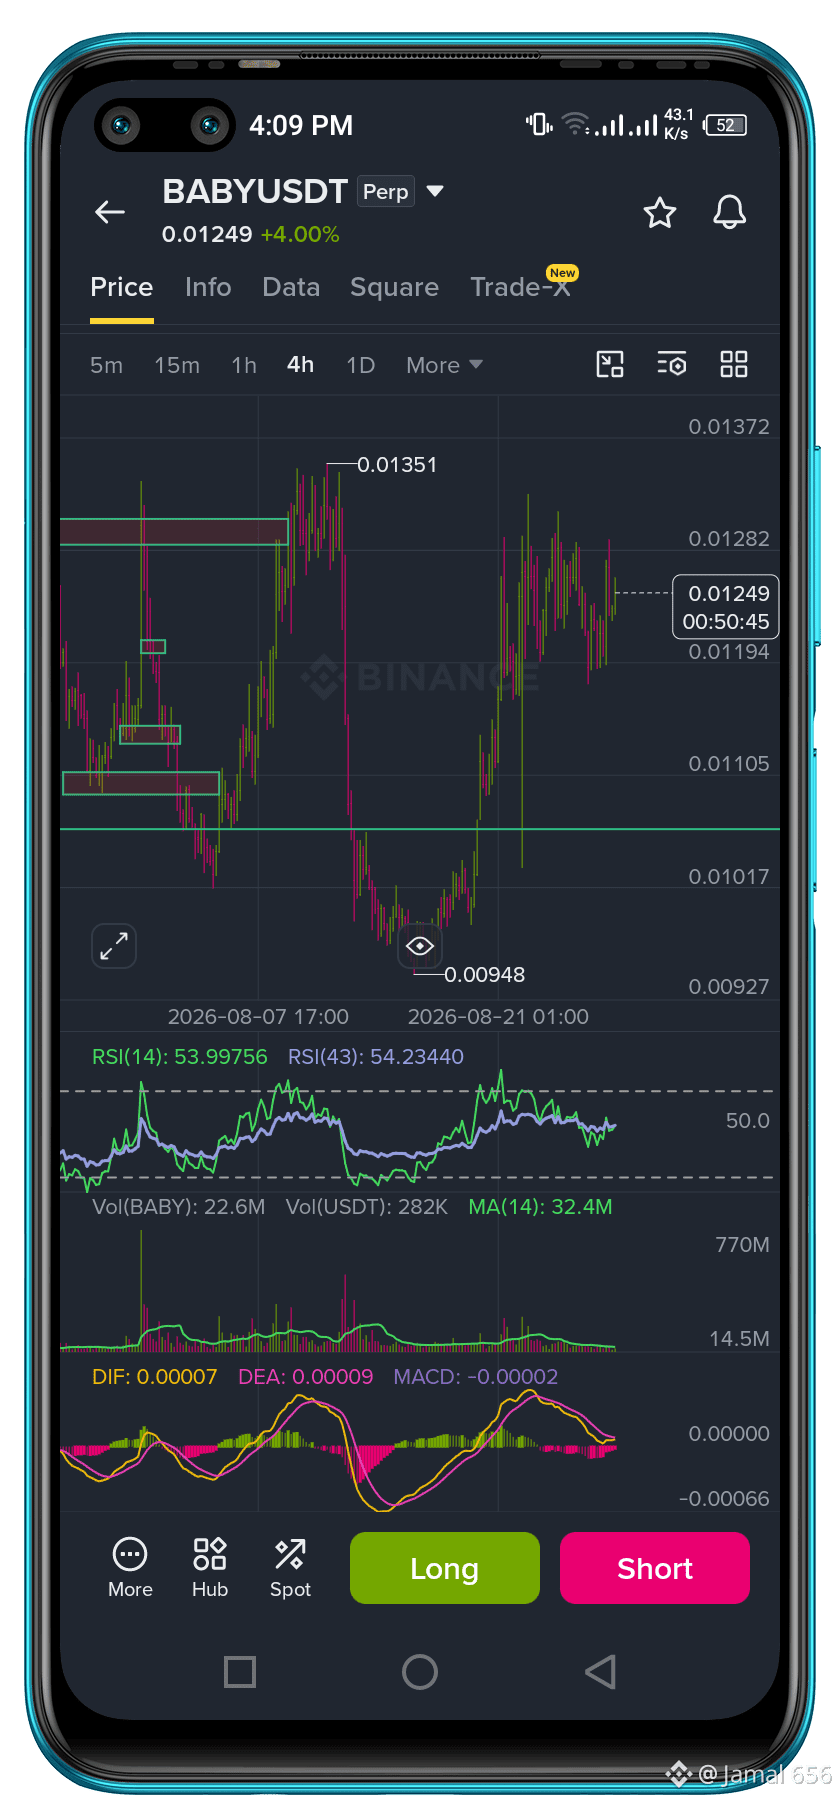
Task: Switch to the Price tab
Action: tap(122, 287)
